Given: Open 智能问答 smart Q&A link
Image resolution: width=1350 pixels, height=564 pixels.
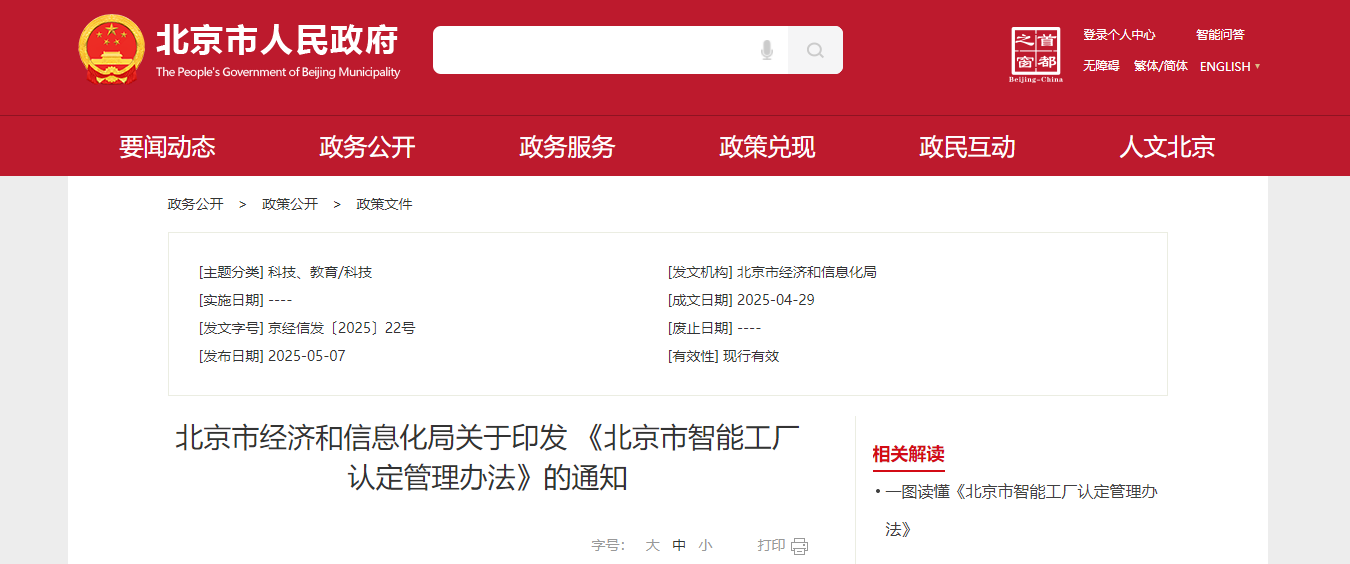Looking at the screenshot, I should coord(1220,35).
